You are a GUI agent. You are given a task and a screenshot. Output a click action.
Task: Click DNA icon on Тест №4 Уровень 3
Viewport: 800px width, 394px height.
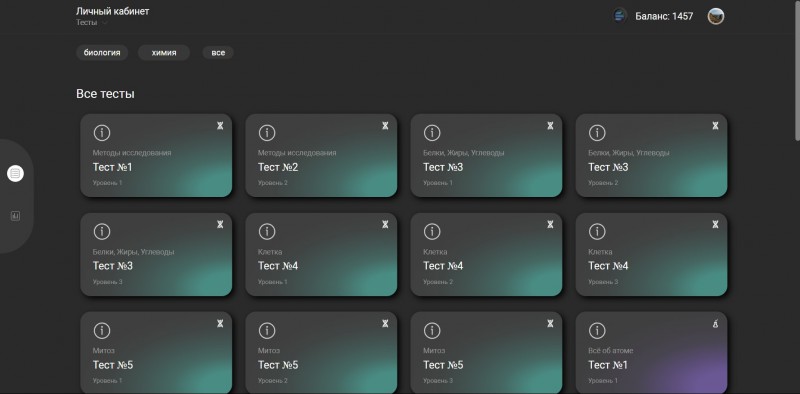point(715,225)
